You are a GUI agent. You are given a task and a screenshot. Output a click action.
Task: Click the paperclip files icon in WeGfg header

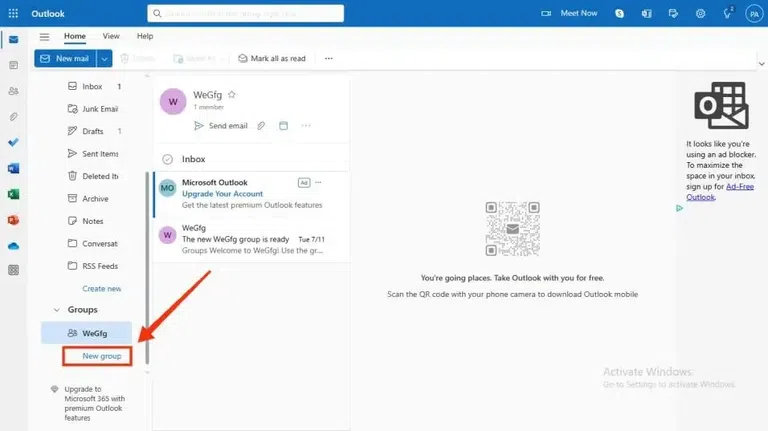coord(261,126)
